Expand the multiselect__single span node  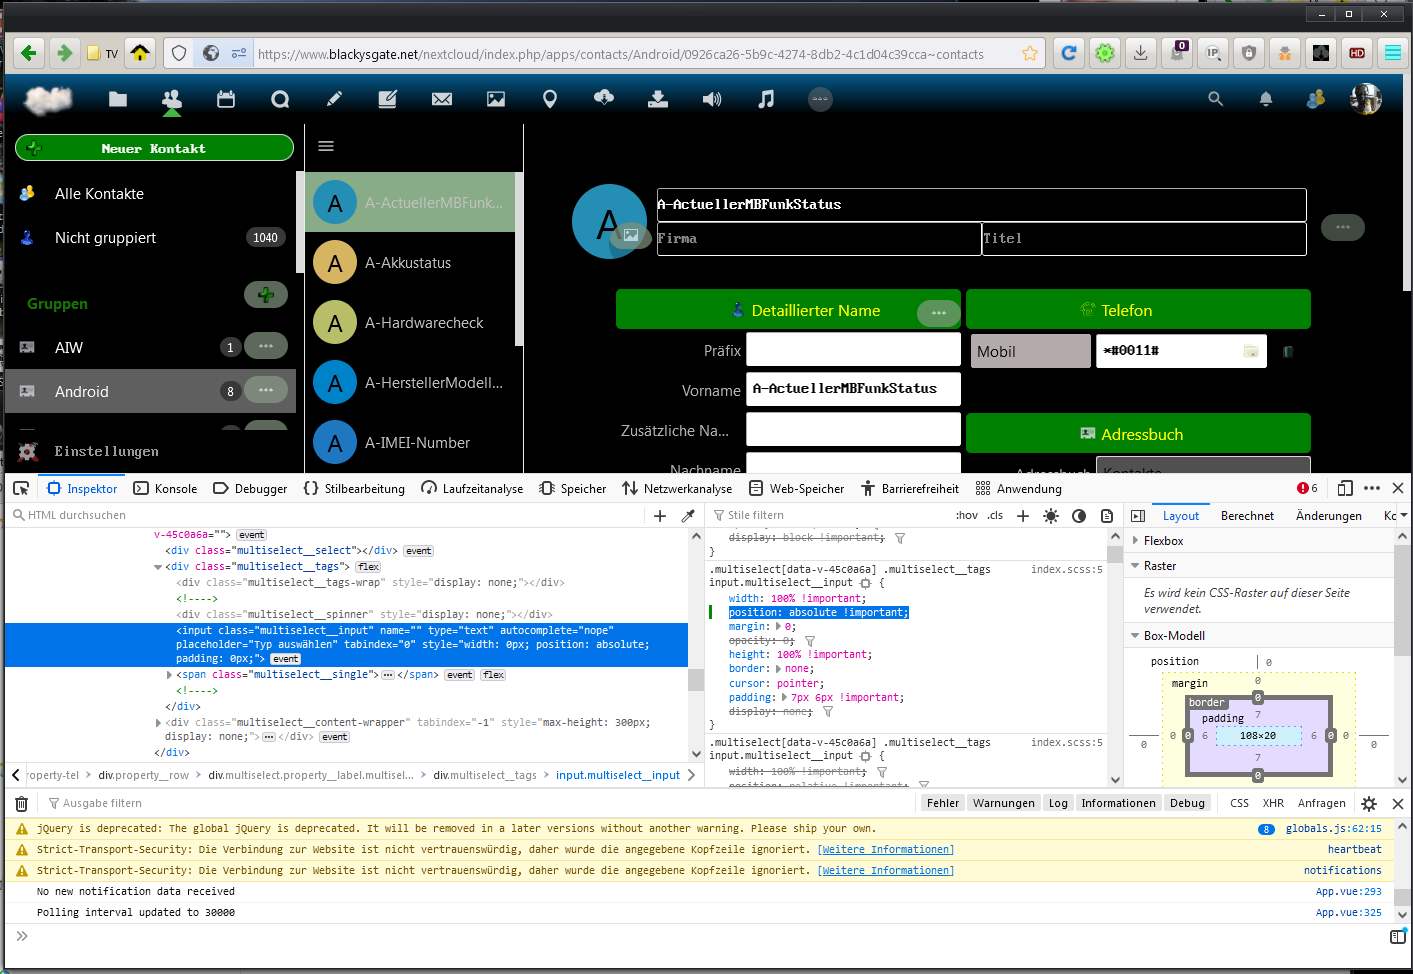tap(169, 675)
